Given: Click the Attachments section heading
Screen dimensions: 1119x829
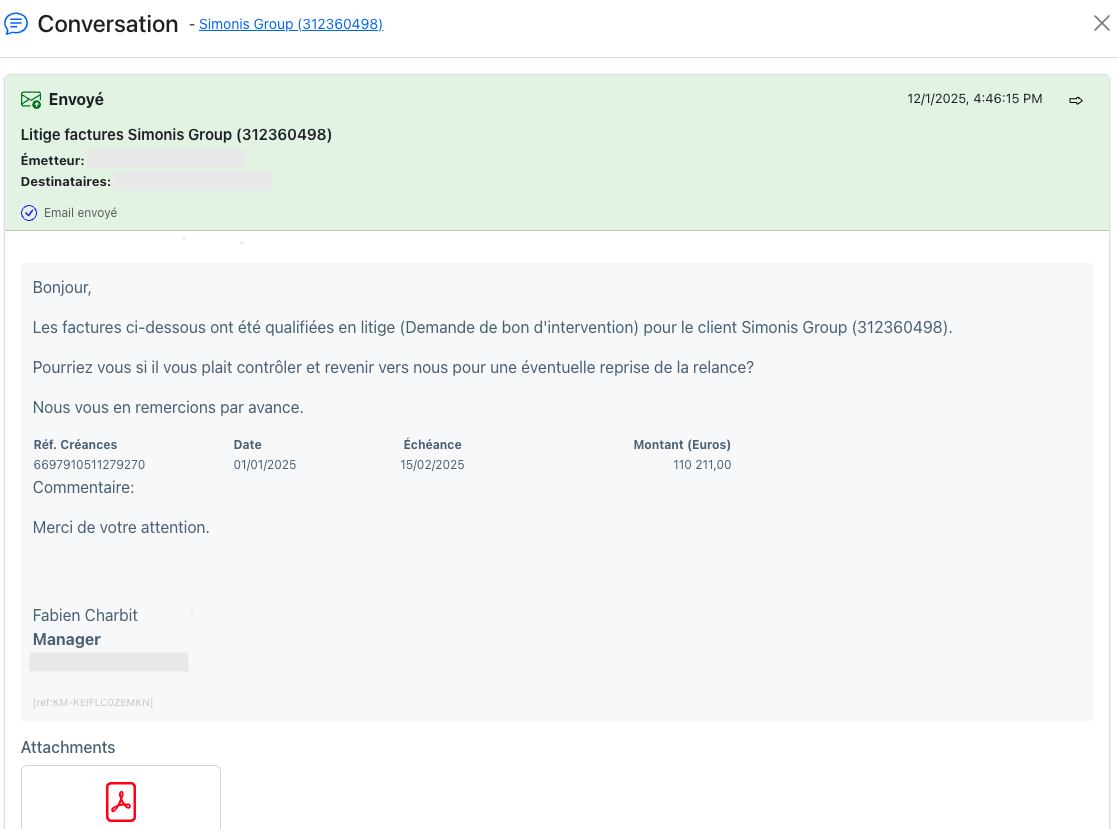Looking at the screenshot, I should tap(68, 747).
